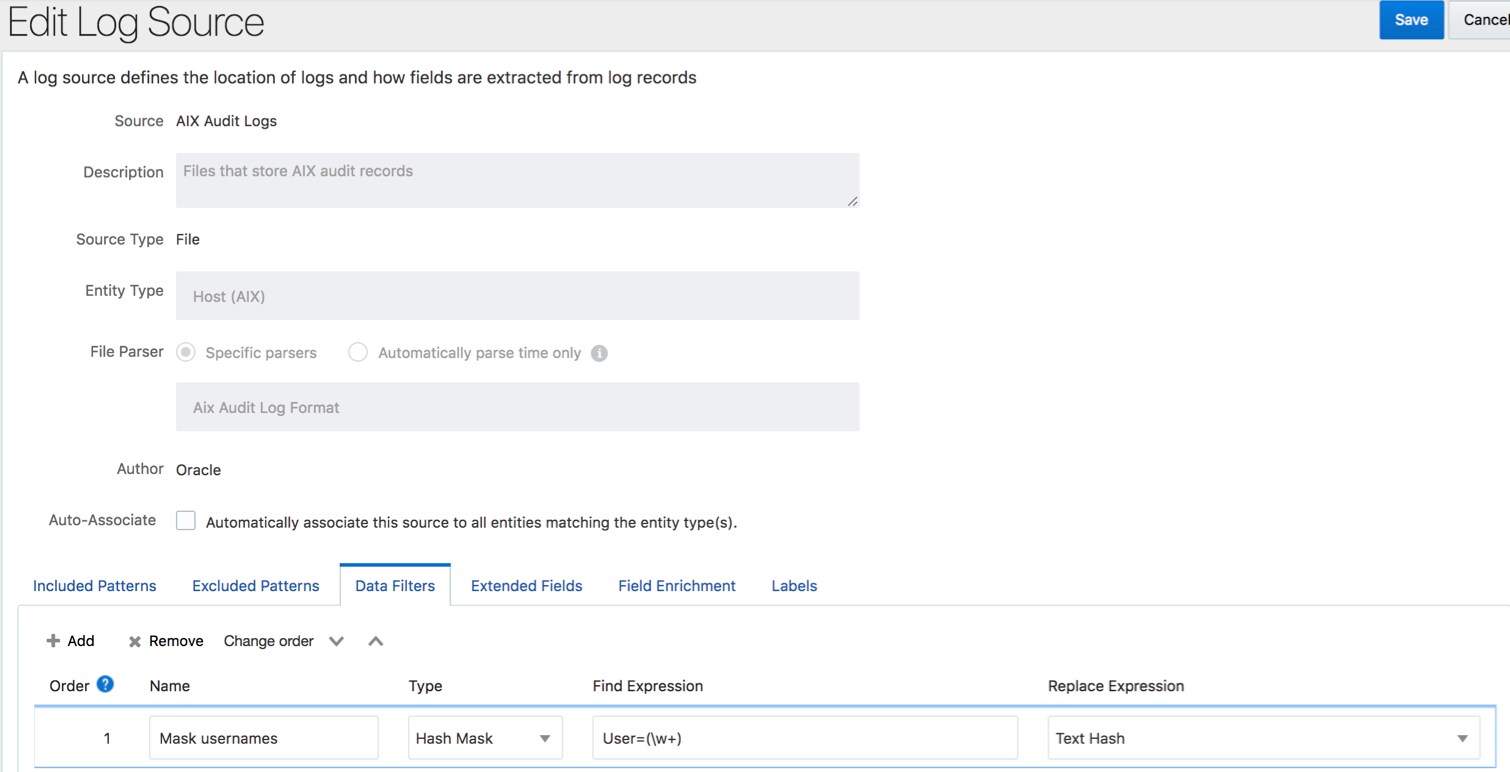The height and width of the screenshot is (772, 1510).
Task: Open the Extended Fields tab
Action: pyautogui.click(x=526, y=586)
